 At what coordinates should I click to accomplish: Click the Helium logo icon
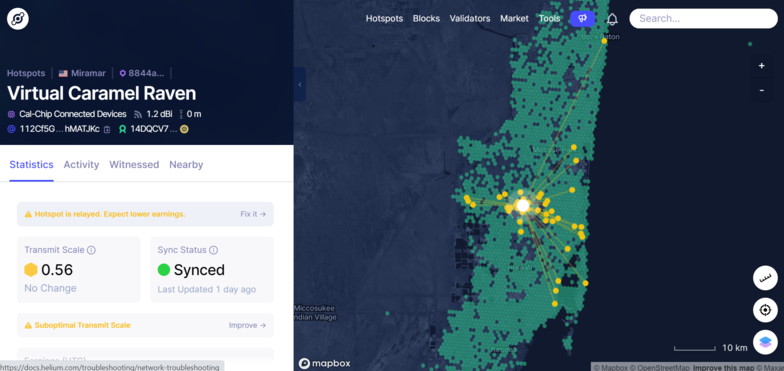18,19
